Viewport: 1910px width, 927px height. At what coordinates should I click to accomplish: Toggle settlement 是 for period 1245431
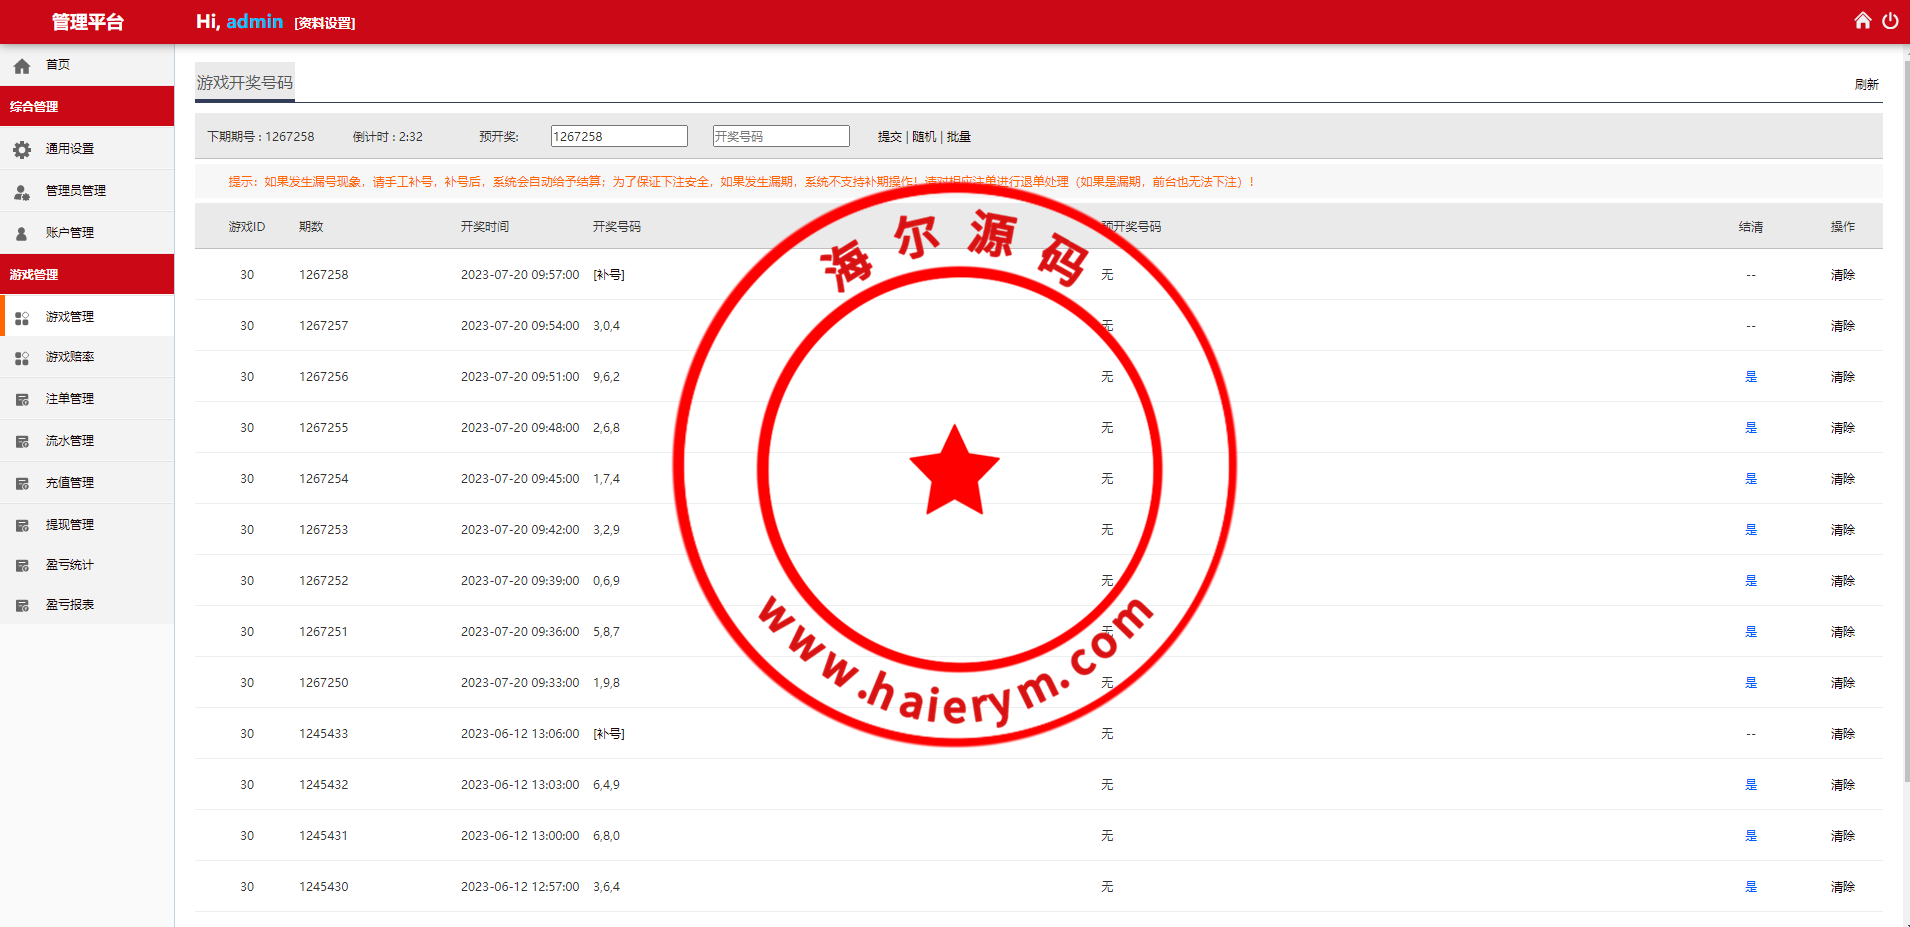pyautogui.click(x=1751, y=835)
